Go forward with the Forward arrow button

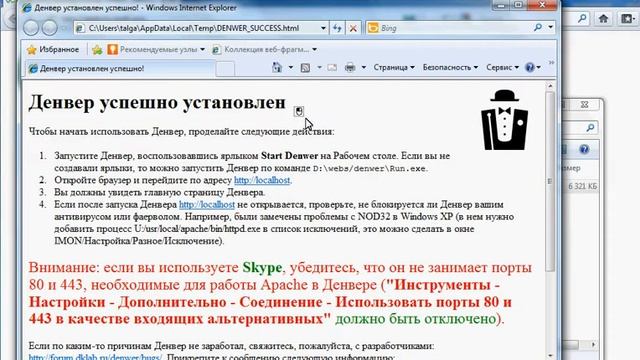49,28
